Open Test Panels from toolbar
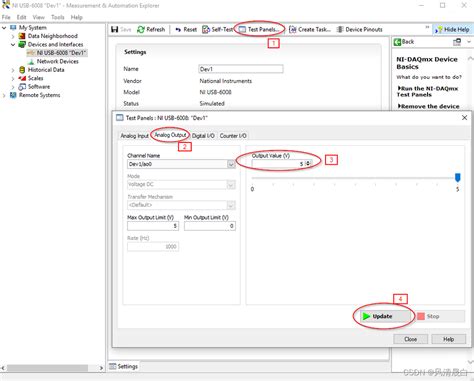The height and width of the screenshot is (381, 474). point(259,29)
